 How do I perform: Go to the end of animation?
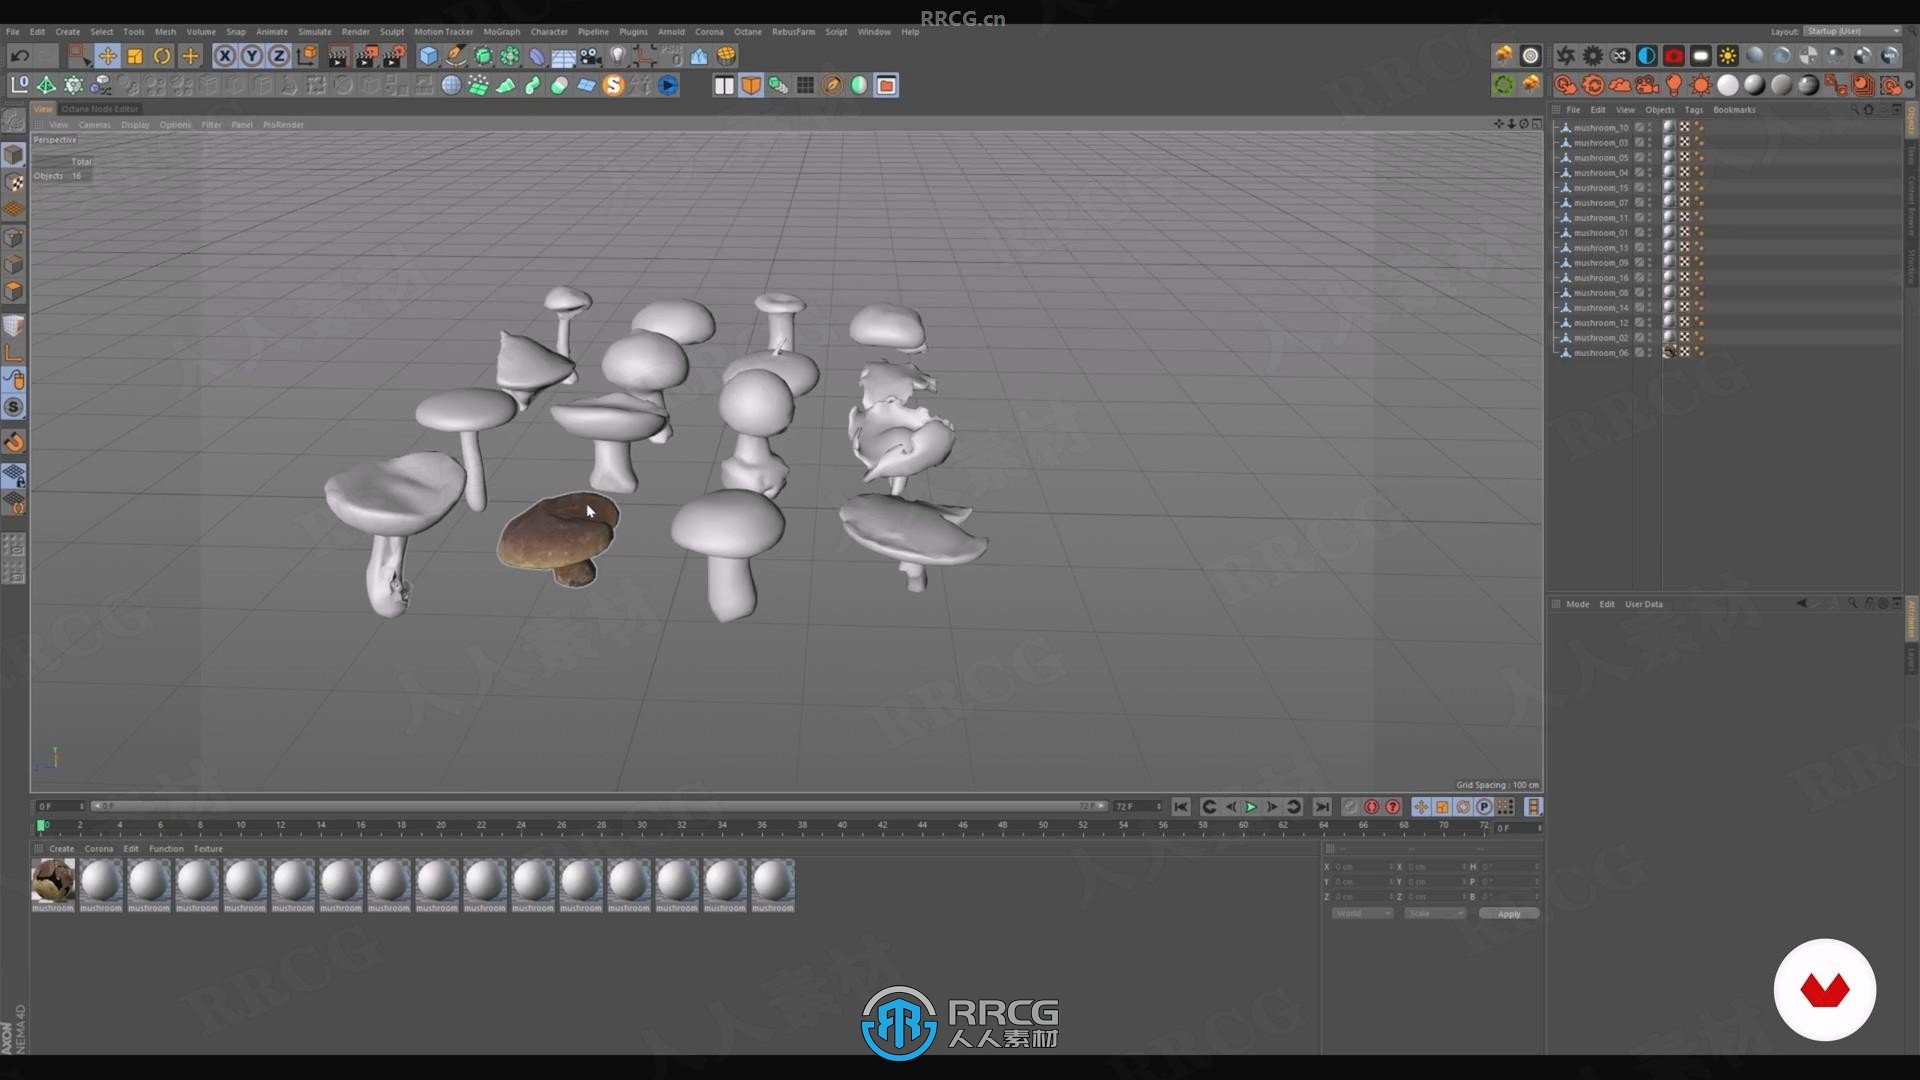pos(1322,807)
